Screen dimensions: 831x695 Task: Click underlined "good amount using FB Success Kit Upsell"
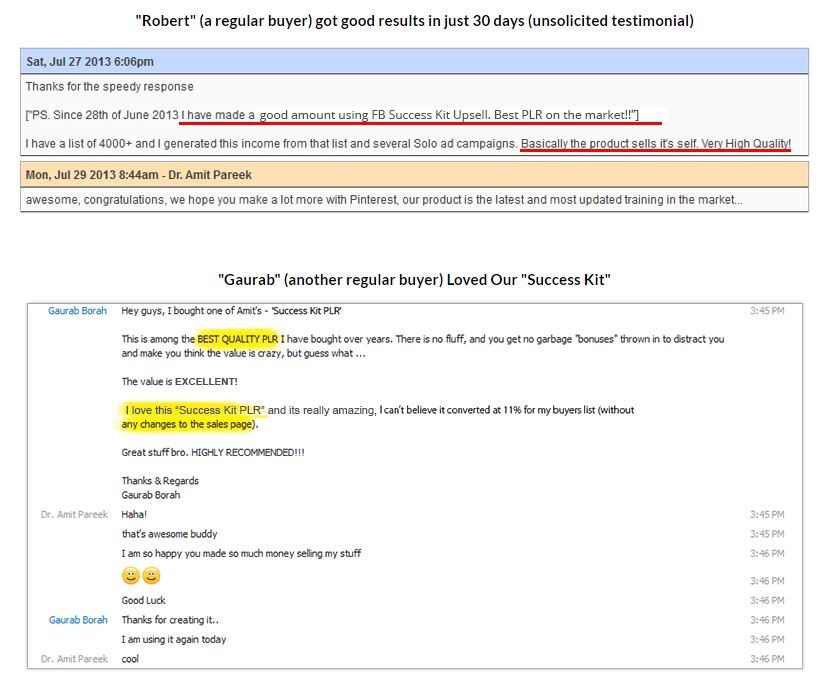pos(374,115)
